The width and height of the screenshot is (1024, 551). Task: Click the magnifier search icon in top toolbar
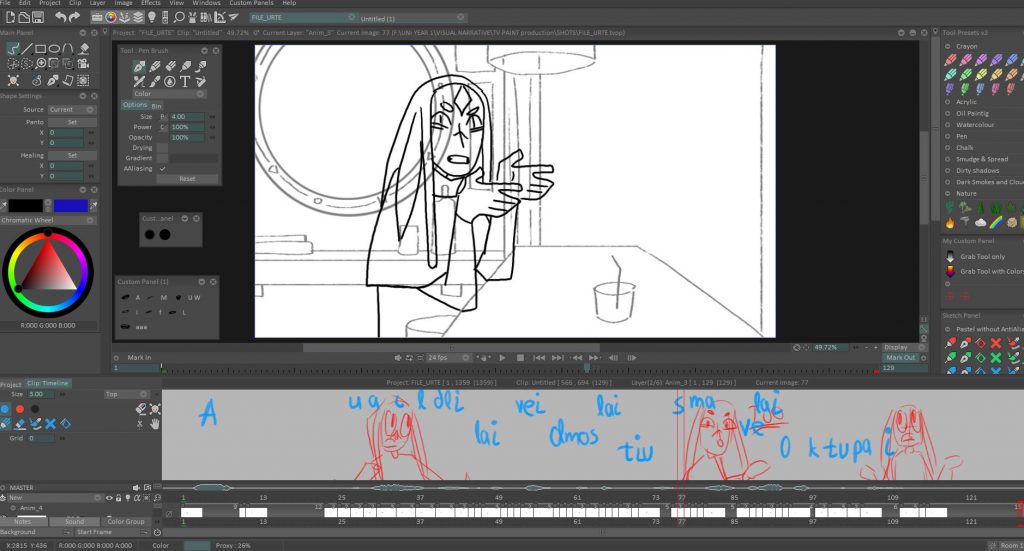[179, 18]
